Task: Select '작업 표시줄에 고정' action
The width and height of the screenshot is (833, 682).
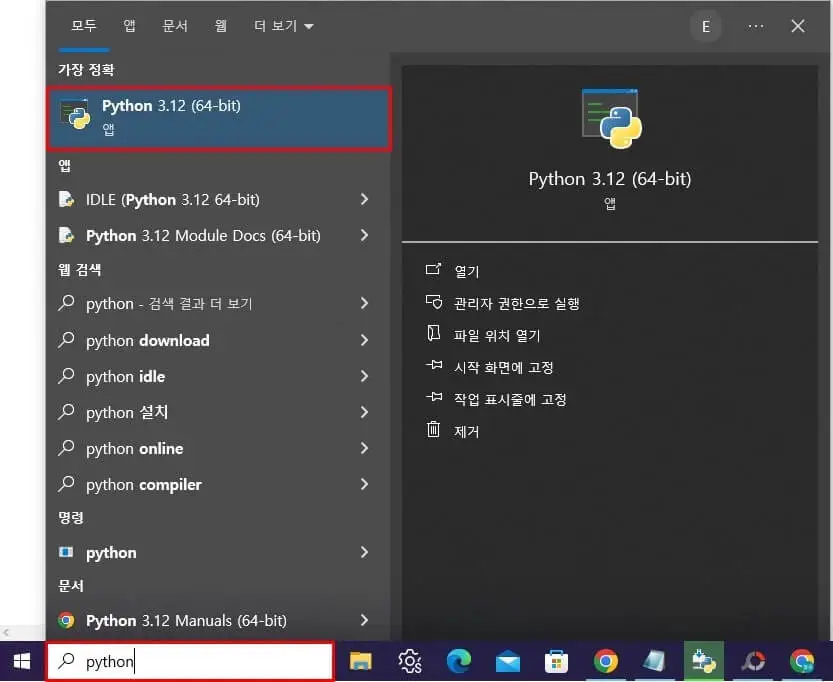Action: coord(509,399)
